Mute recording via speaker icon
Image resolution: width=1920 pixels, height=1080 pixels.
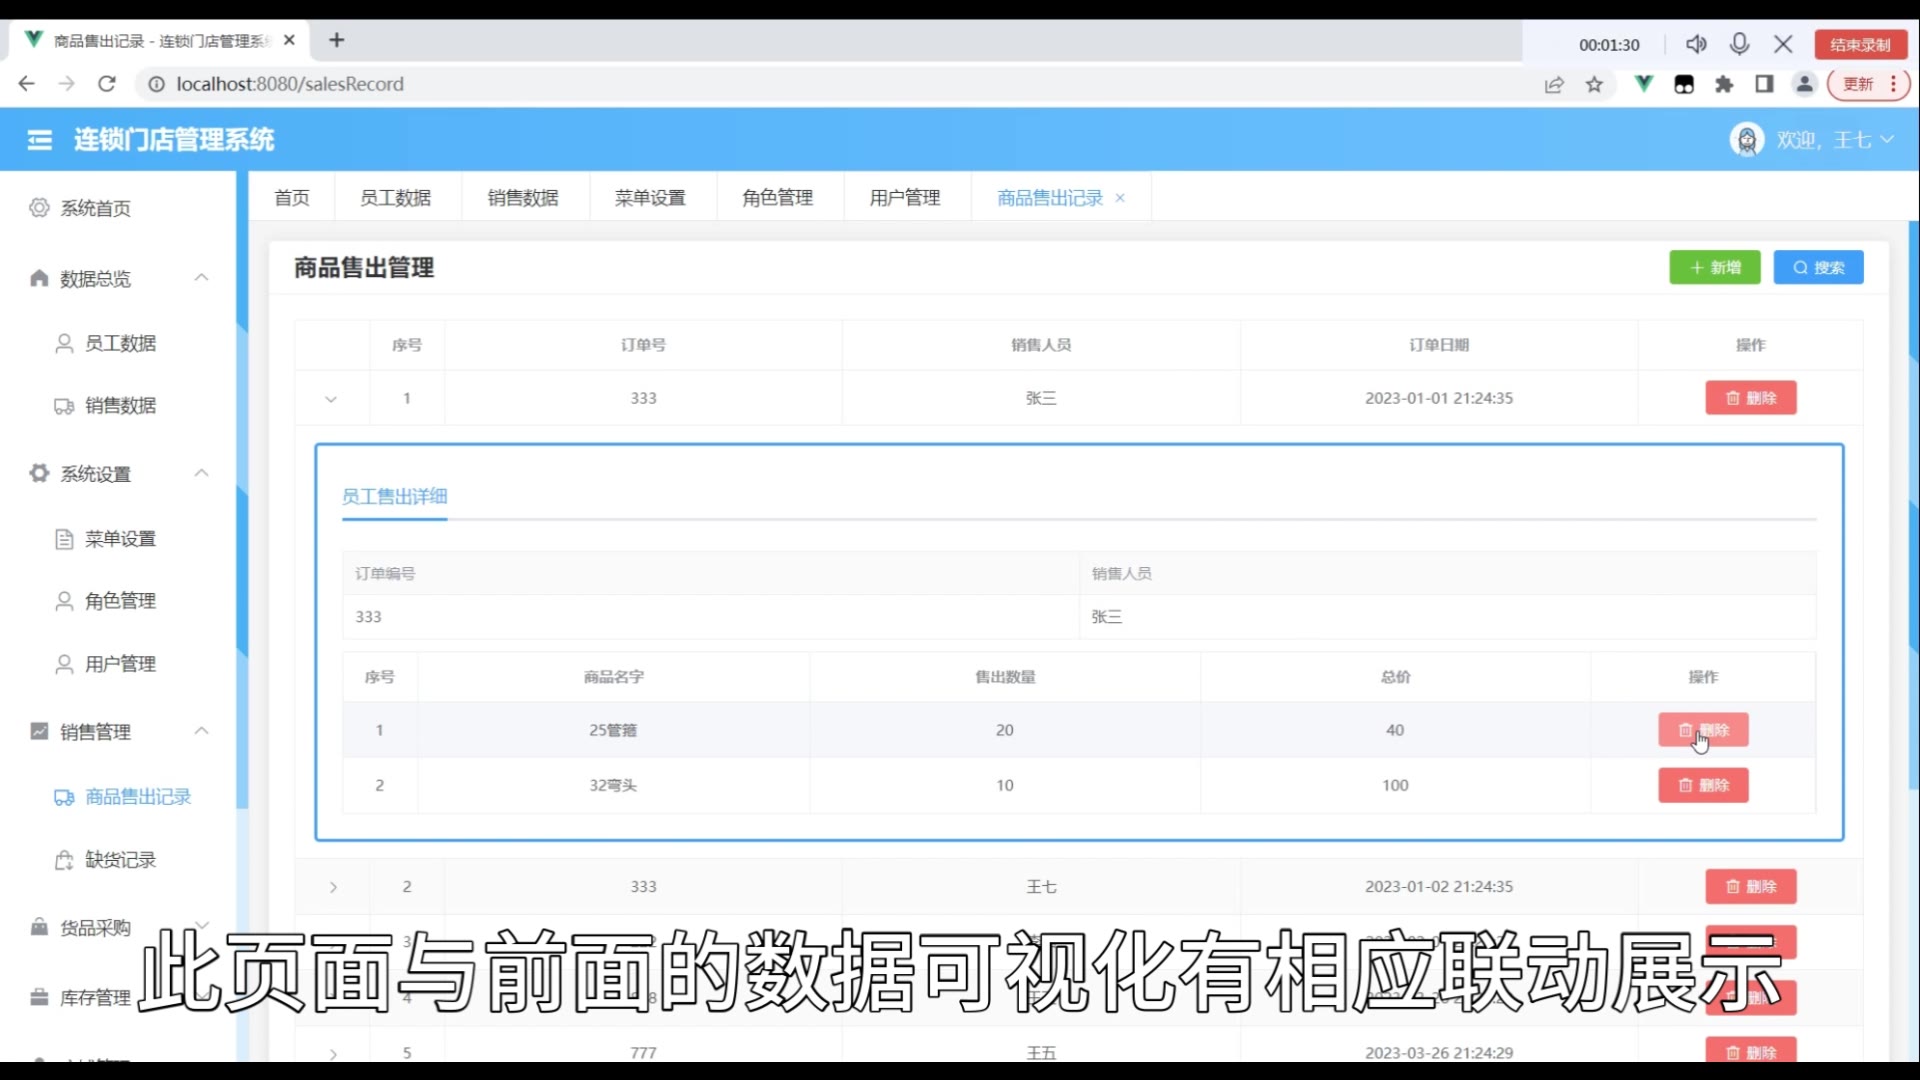1696,44
